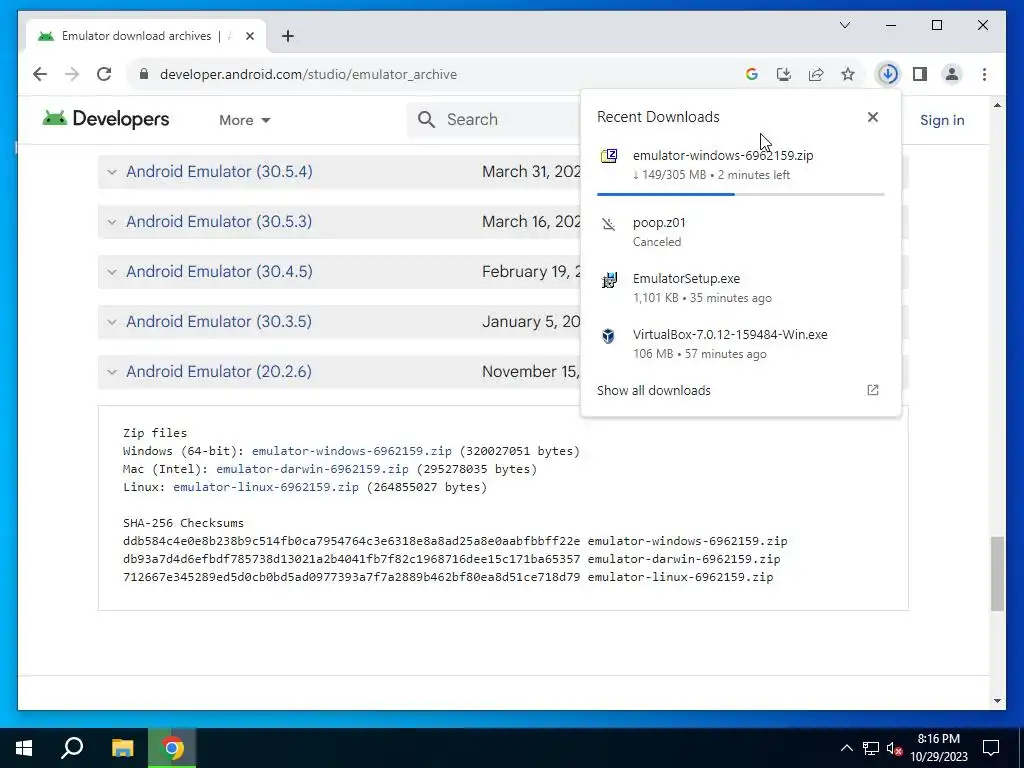This screenshot has height=768, width=1024.
Task: Click the muted volume tray icon
Action: tap(894, 748)
